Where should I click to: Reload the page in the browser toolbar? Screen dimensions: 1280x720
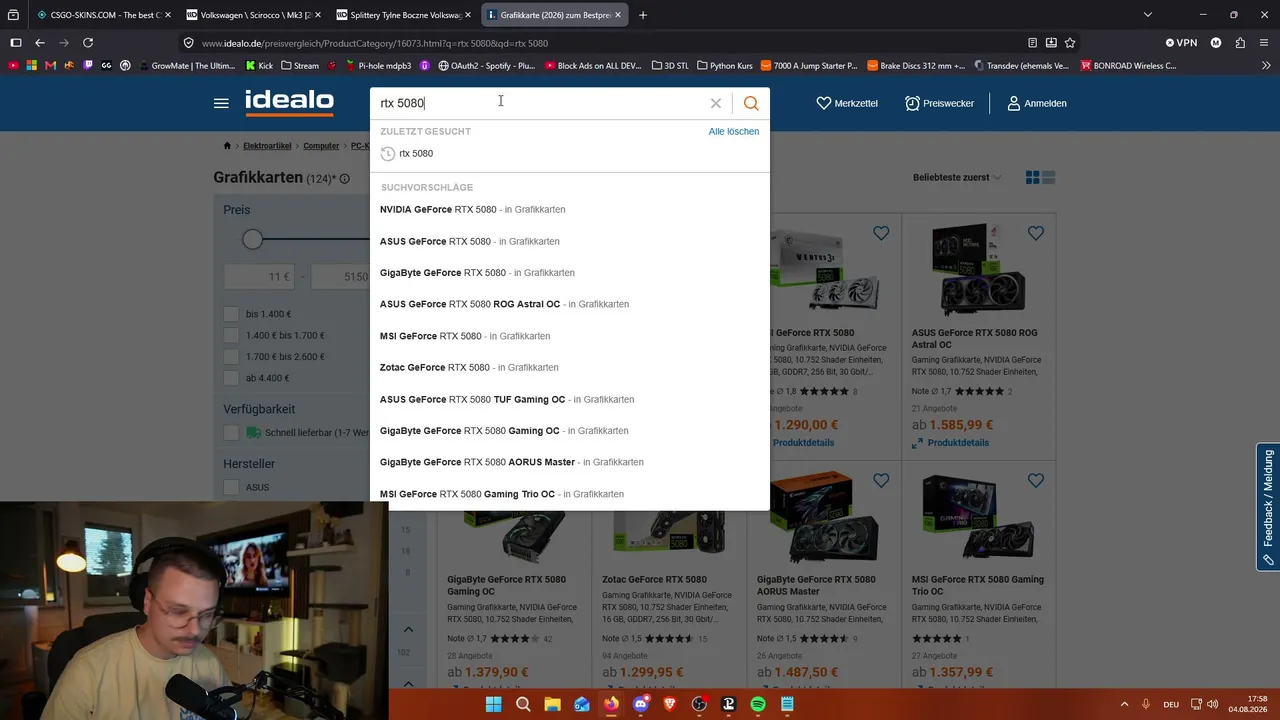[88, 43]
